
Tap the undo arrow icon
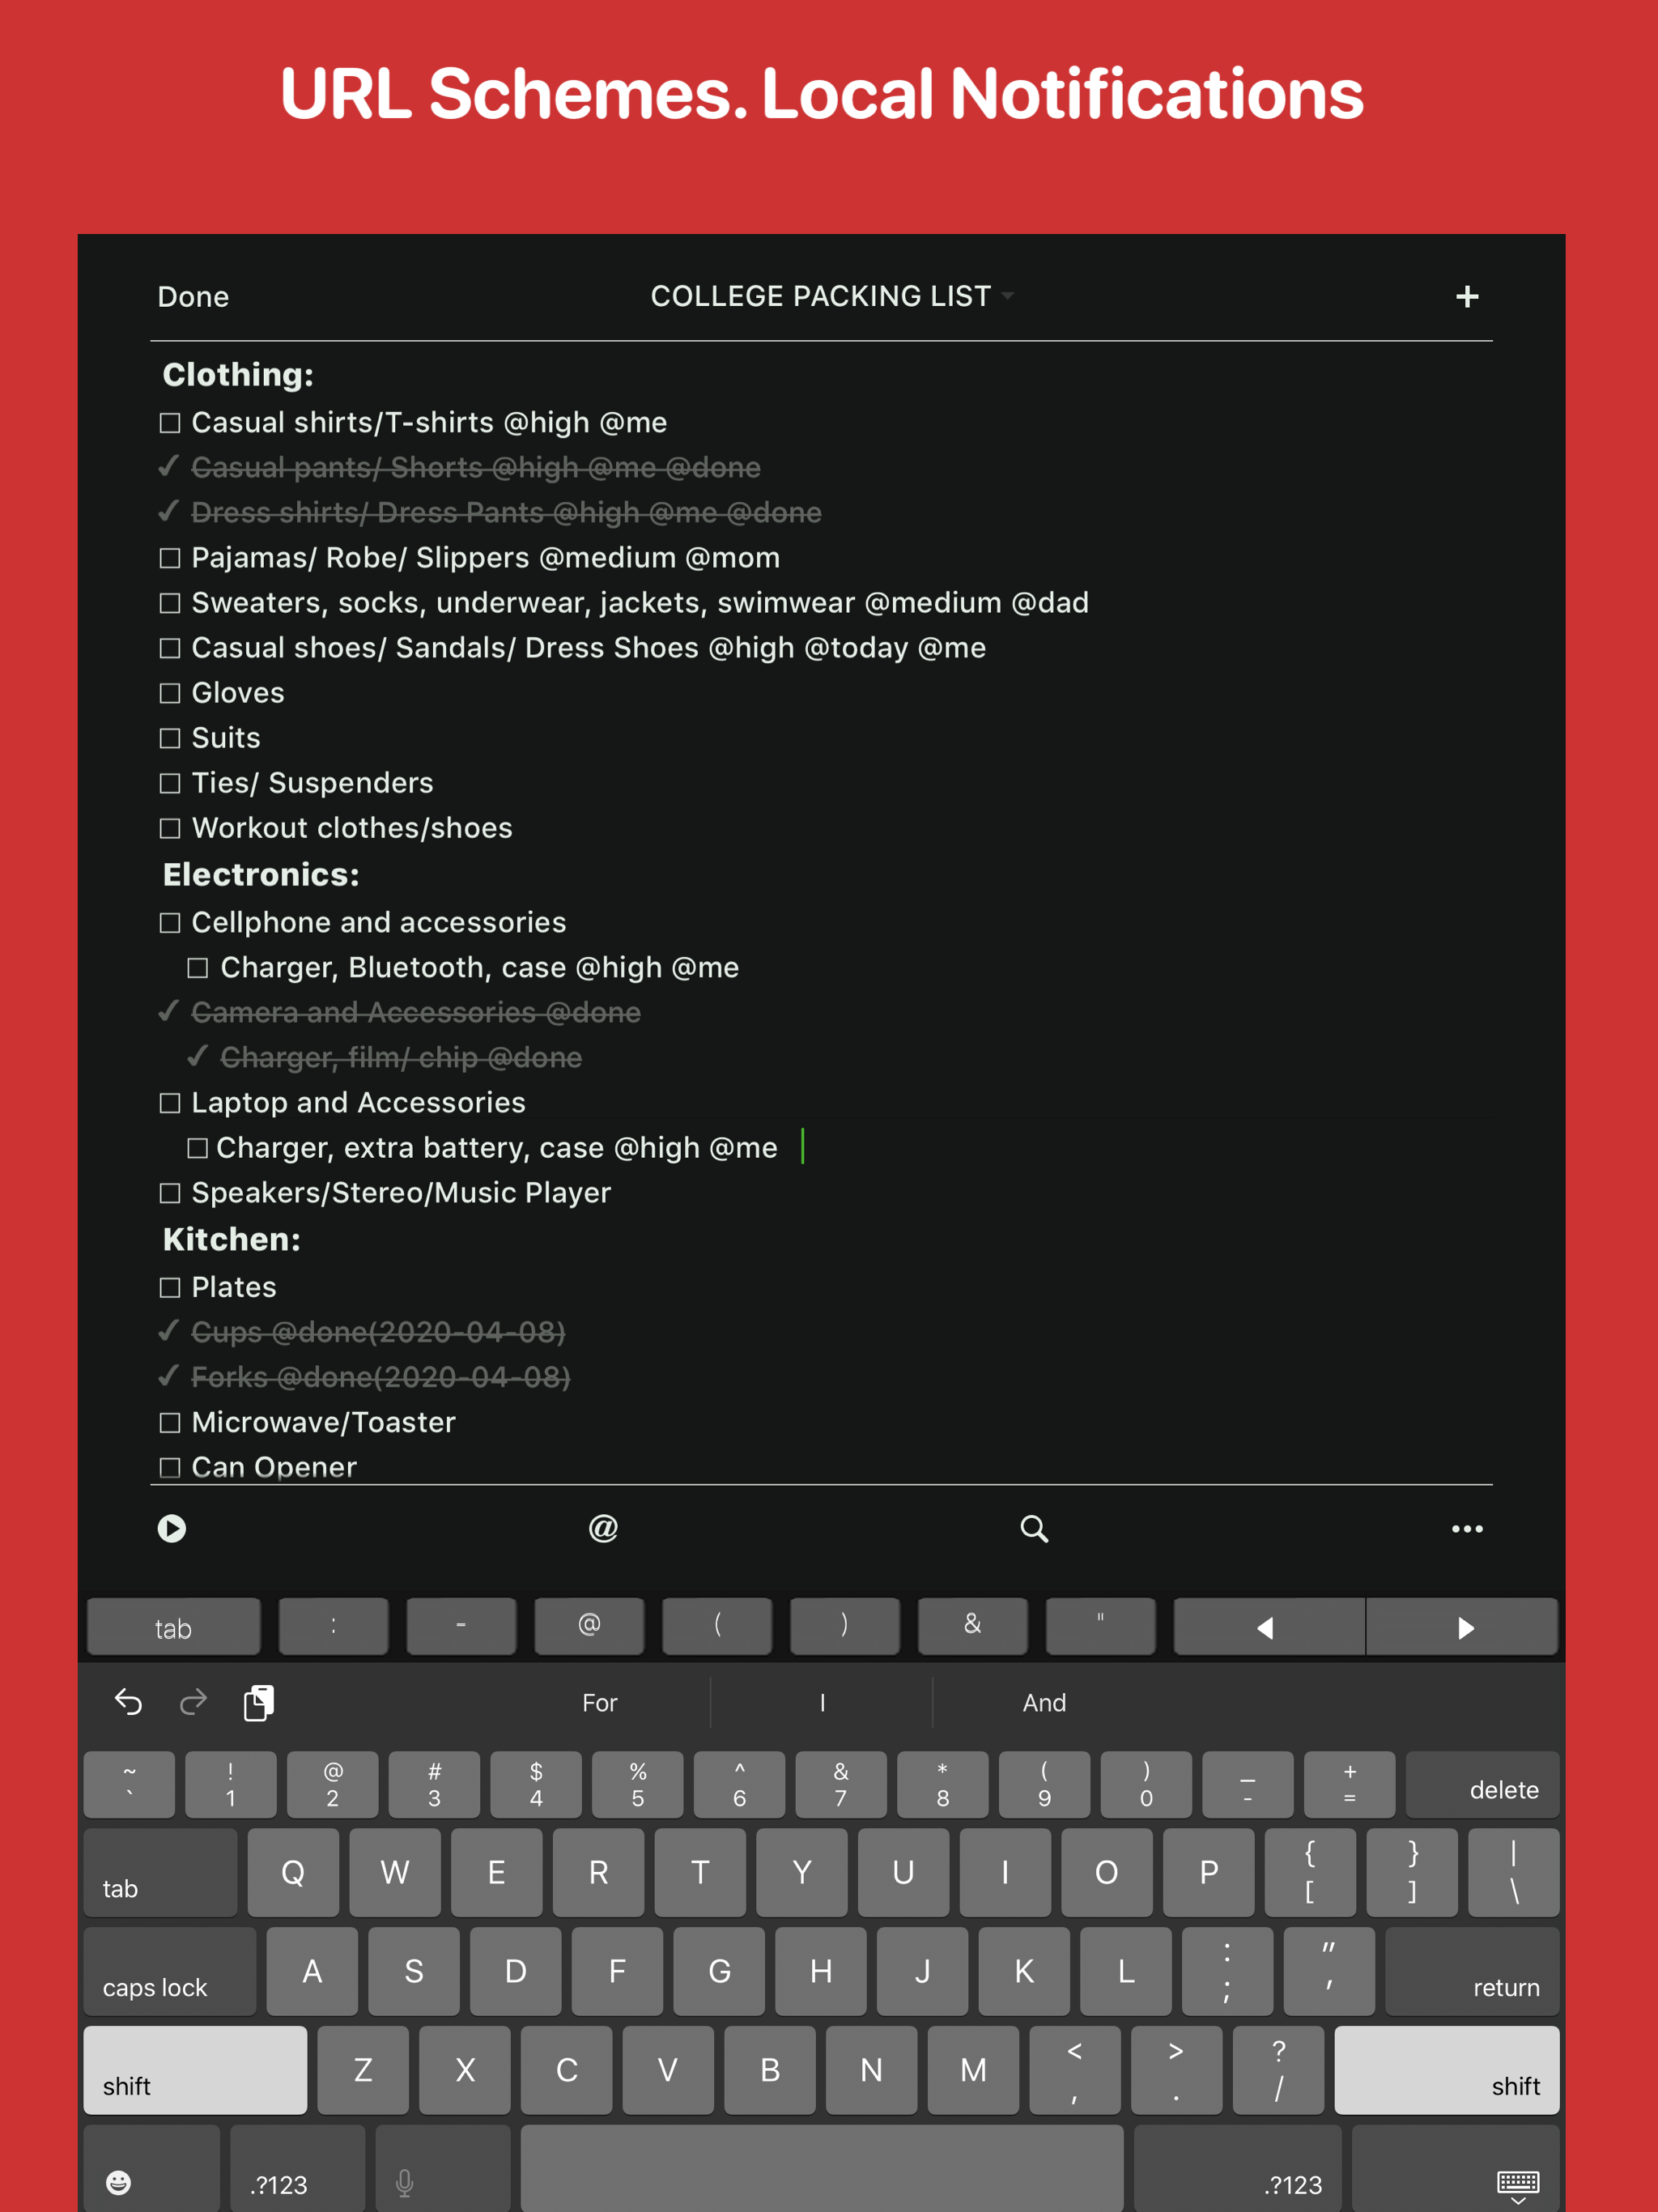point(128,1702)
